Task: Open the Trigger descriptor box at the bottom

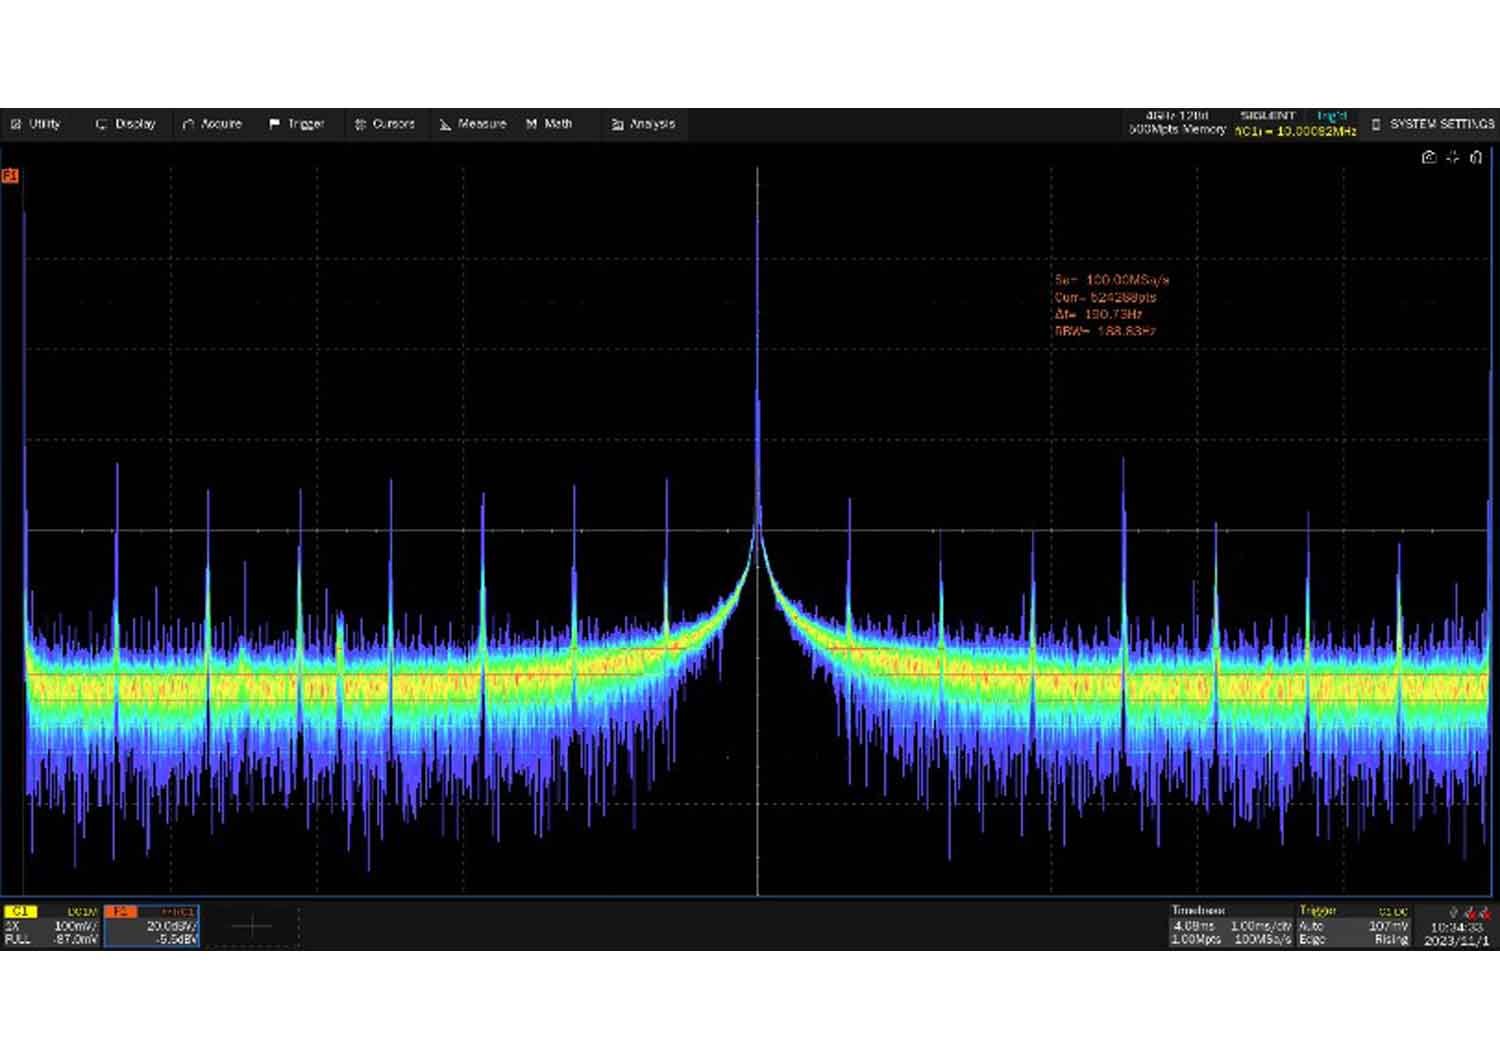Action: click(1354, 926)
